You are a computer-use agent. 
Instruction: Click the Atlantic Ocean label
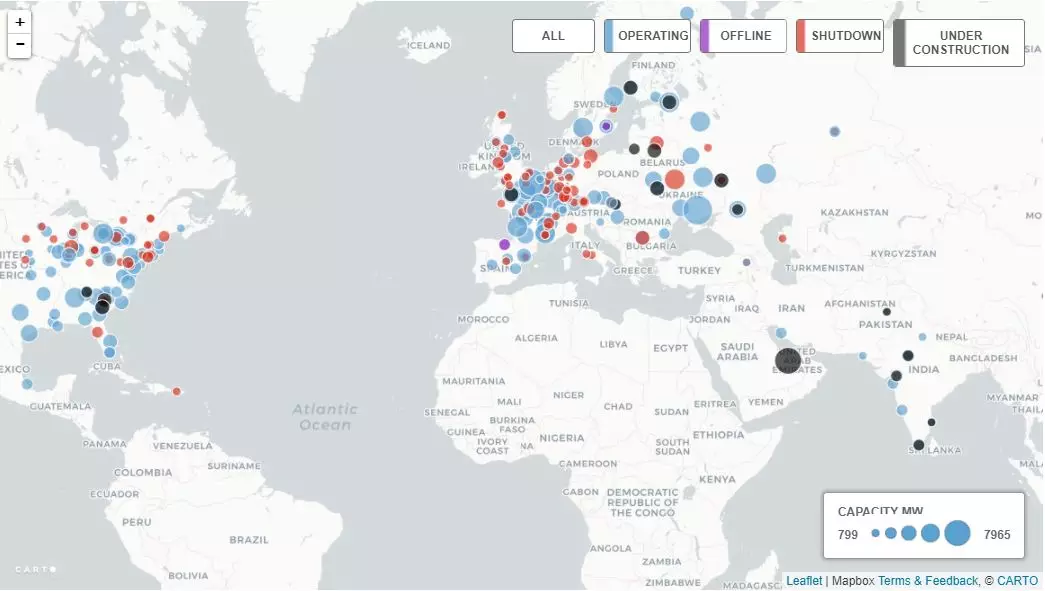[x=325, y=417]
